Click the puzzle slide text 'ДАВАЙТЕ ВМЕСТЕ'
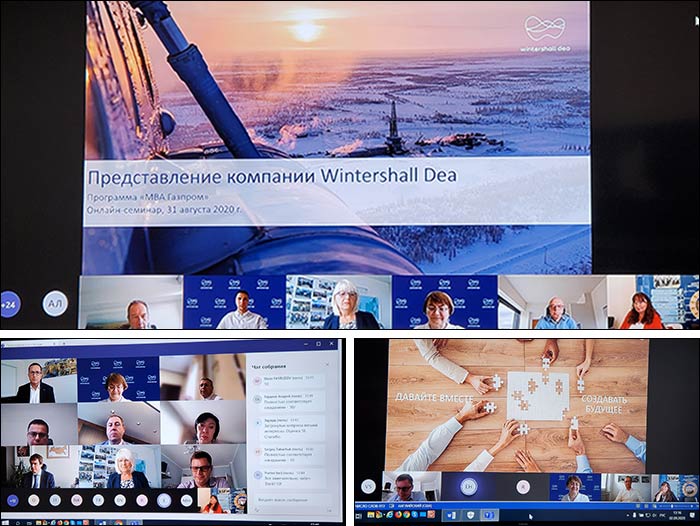Viewport: 700px width, 526px height. pos(434,397)
